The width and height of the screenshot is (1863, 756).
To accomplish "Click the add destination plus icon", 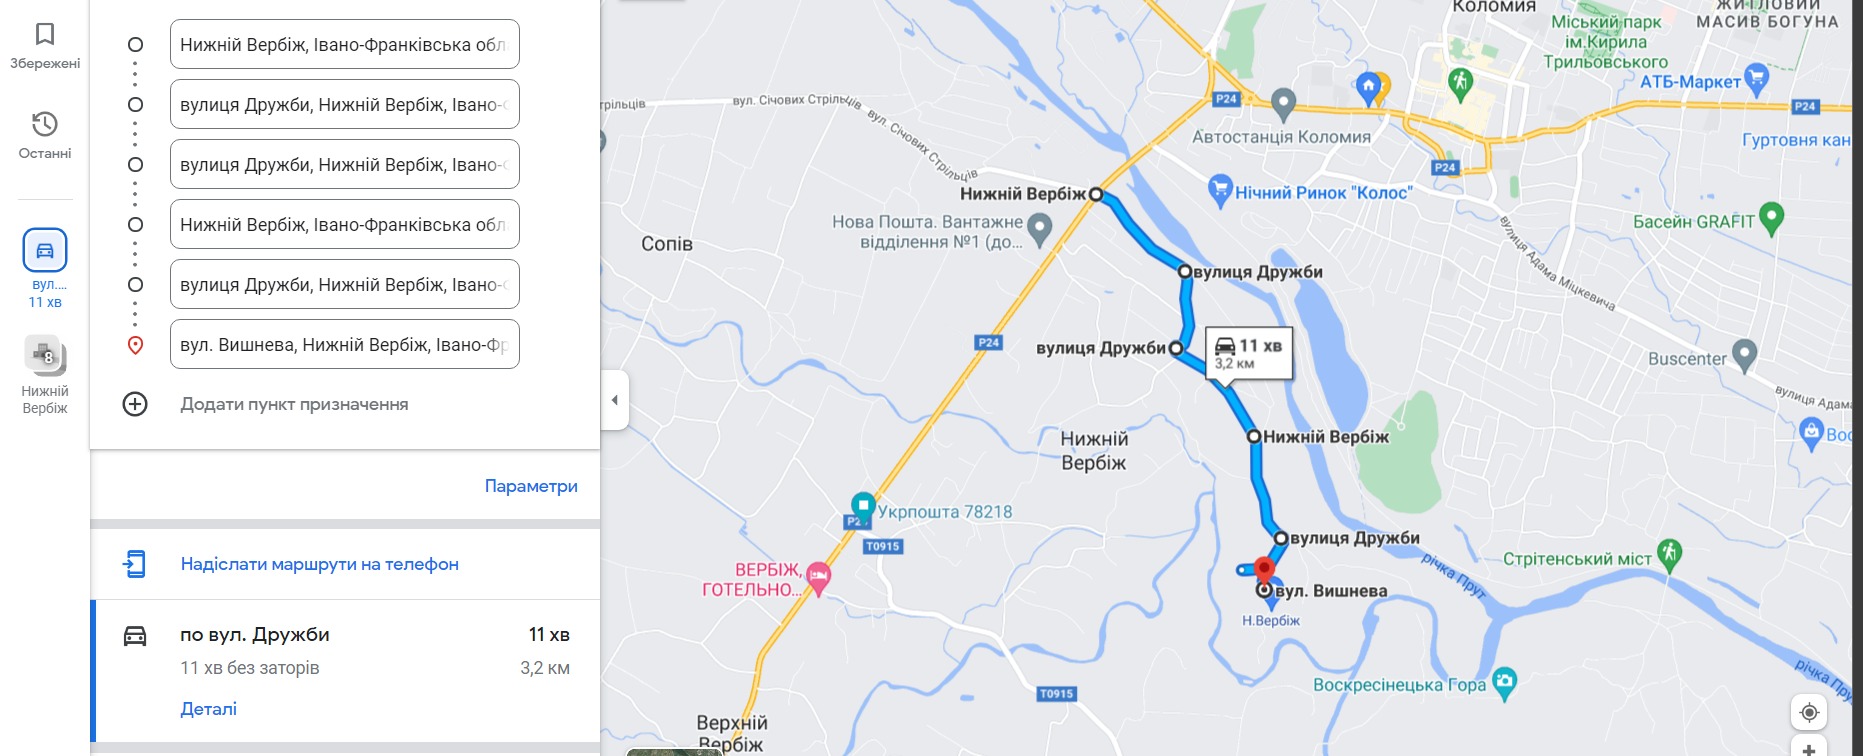I will click(135, 404).
